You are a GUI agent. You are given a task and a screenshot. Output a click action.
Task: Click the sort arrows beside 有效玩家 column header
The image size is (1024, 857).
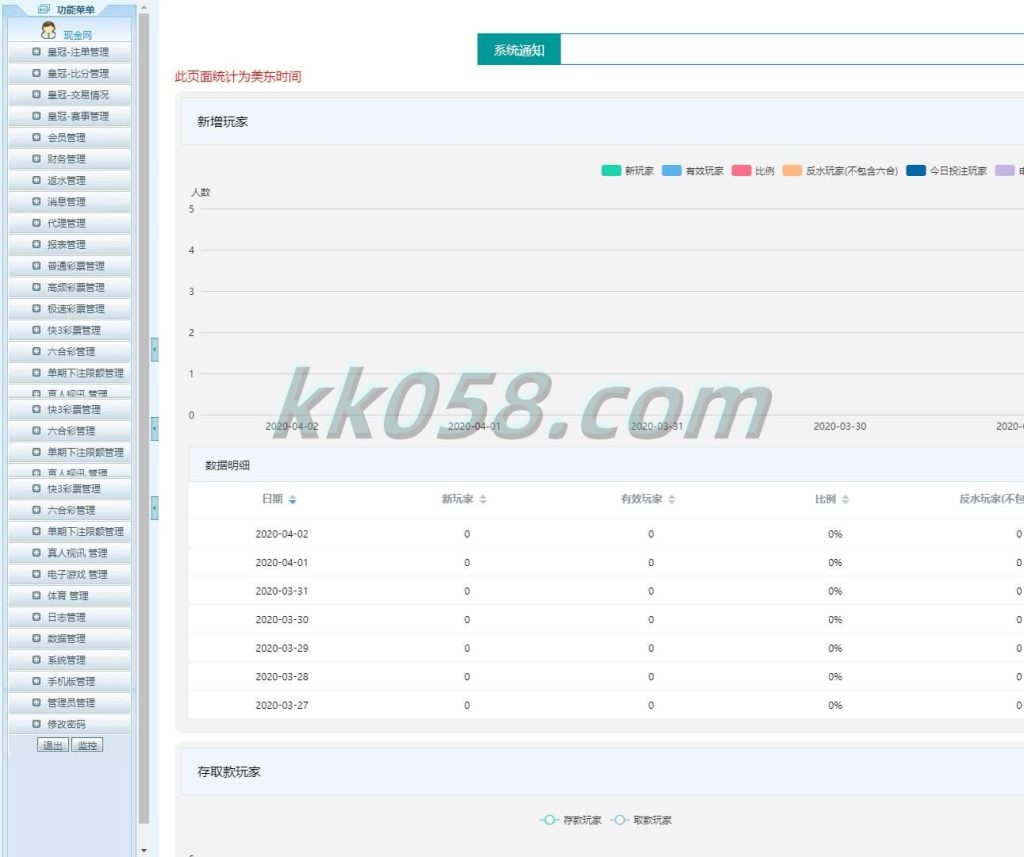point(672,499)
